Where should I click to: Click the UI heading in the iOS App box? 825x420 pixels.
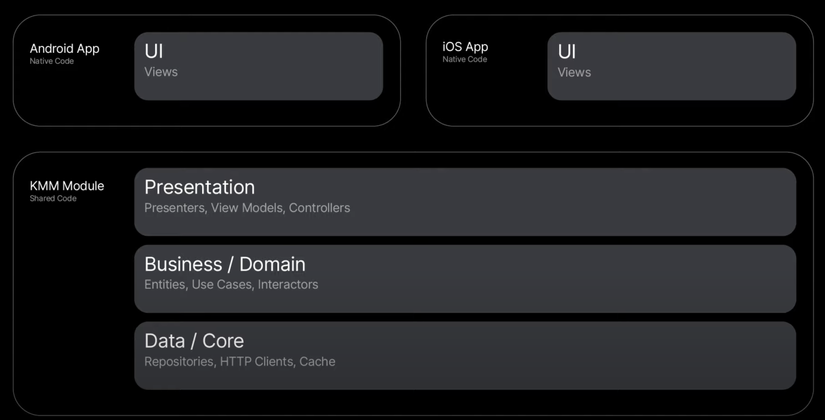coord(566,51)
